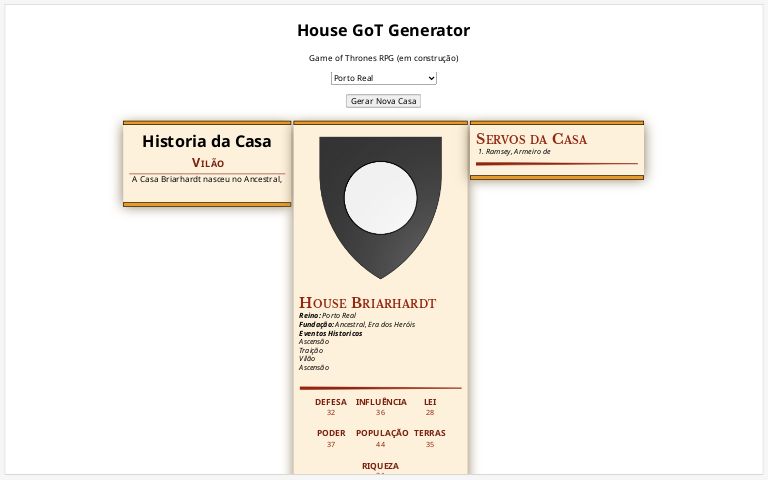Select servant entry Ramsey, Armeiro

(514, 152)
